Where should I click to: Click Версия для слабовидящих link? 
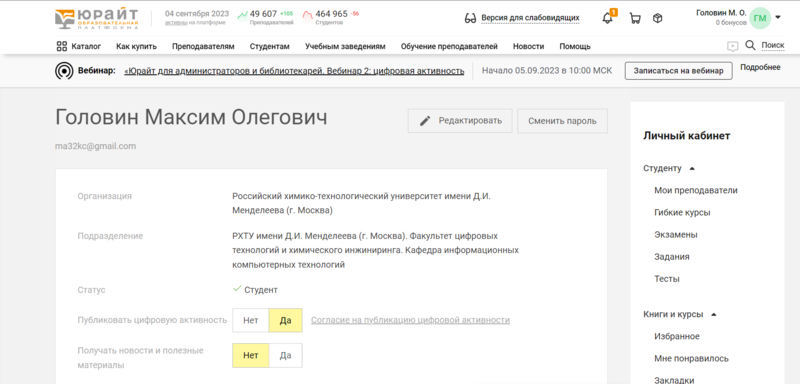point(531,18)
